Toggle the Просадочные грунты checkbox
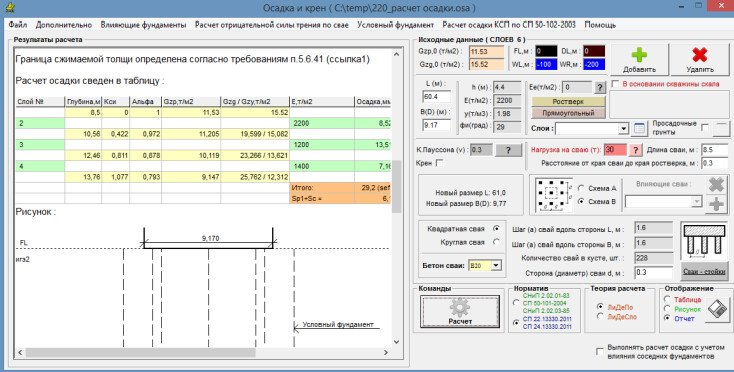 [705, 127]
